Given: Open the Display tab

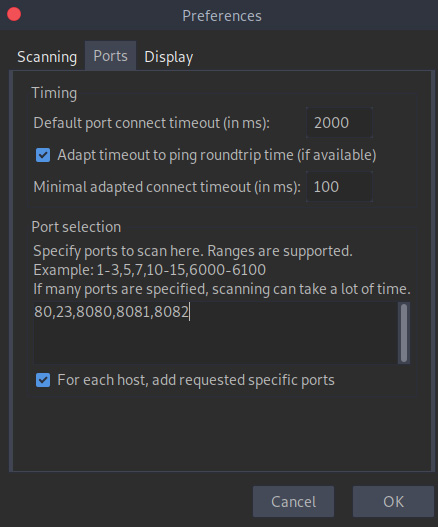Looking at the screenshot, I should pos(168,56).
